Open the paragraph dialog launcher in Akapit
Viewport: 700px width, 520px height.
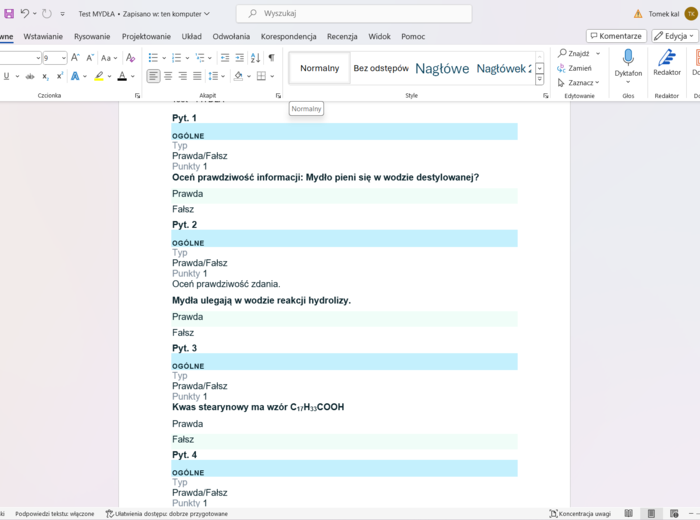[x=278, y=96]
